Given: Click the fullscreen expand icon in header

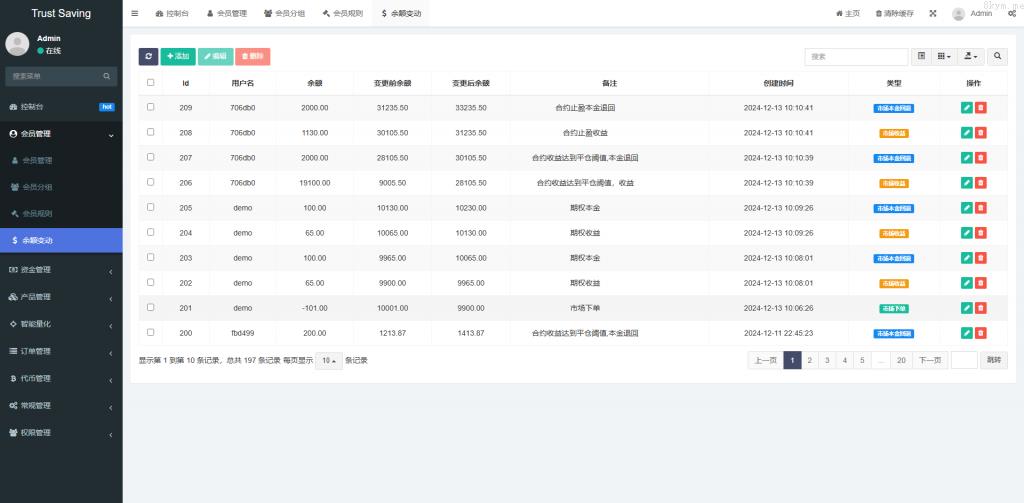Looking at the screenshot, I should pyautogui.click(x=933, y=13).
